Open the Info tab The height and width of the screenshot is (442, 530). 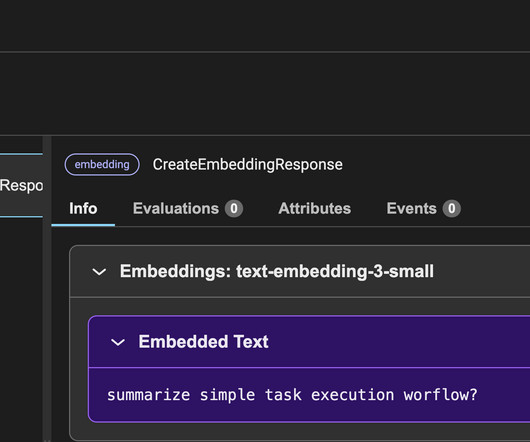click(x=83, y=208)
